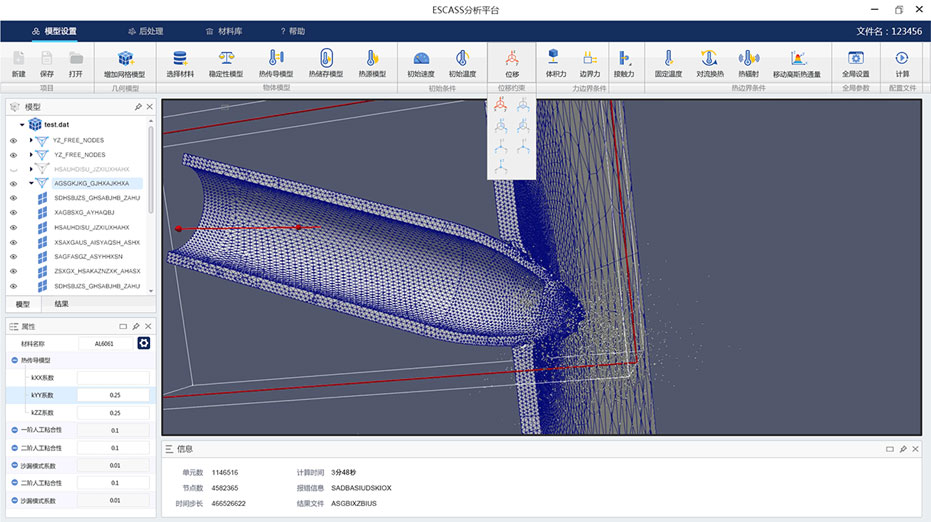Collapse the test.dat tree root
Screen dimensions: 931x522
click(x=22, y=124)
